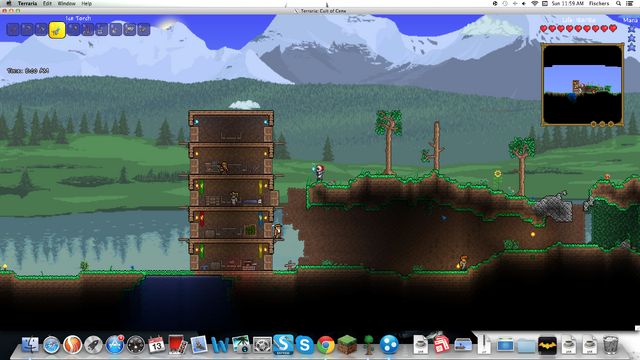Screen dimensions: 640x360
Task: Launch Safari from the Dock
Action: pos(51,345)
